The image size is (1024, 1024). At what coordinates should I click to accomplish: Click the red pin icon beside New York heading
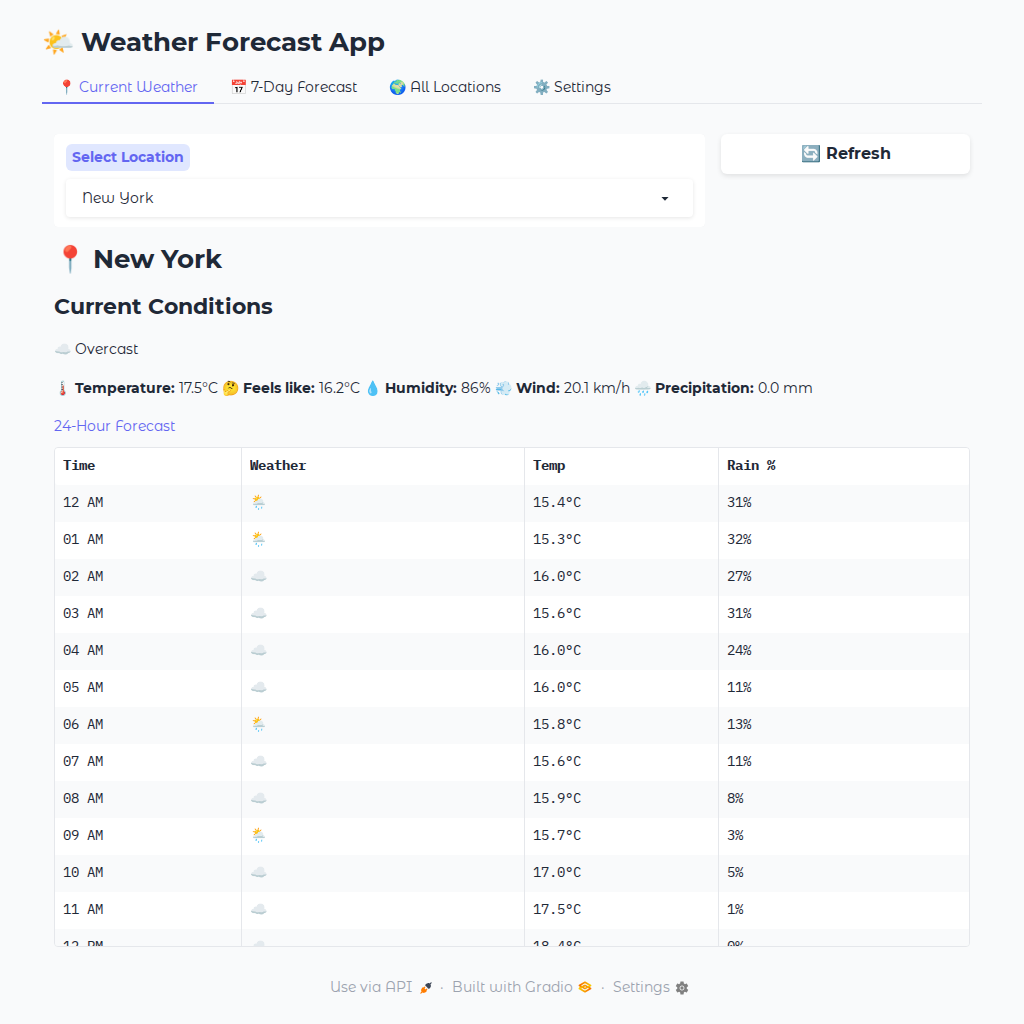(x=69, y=259)
